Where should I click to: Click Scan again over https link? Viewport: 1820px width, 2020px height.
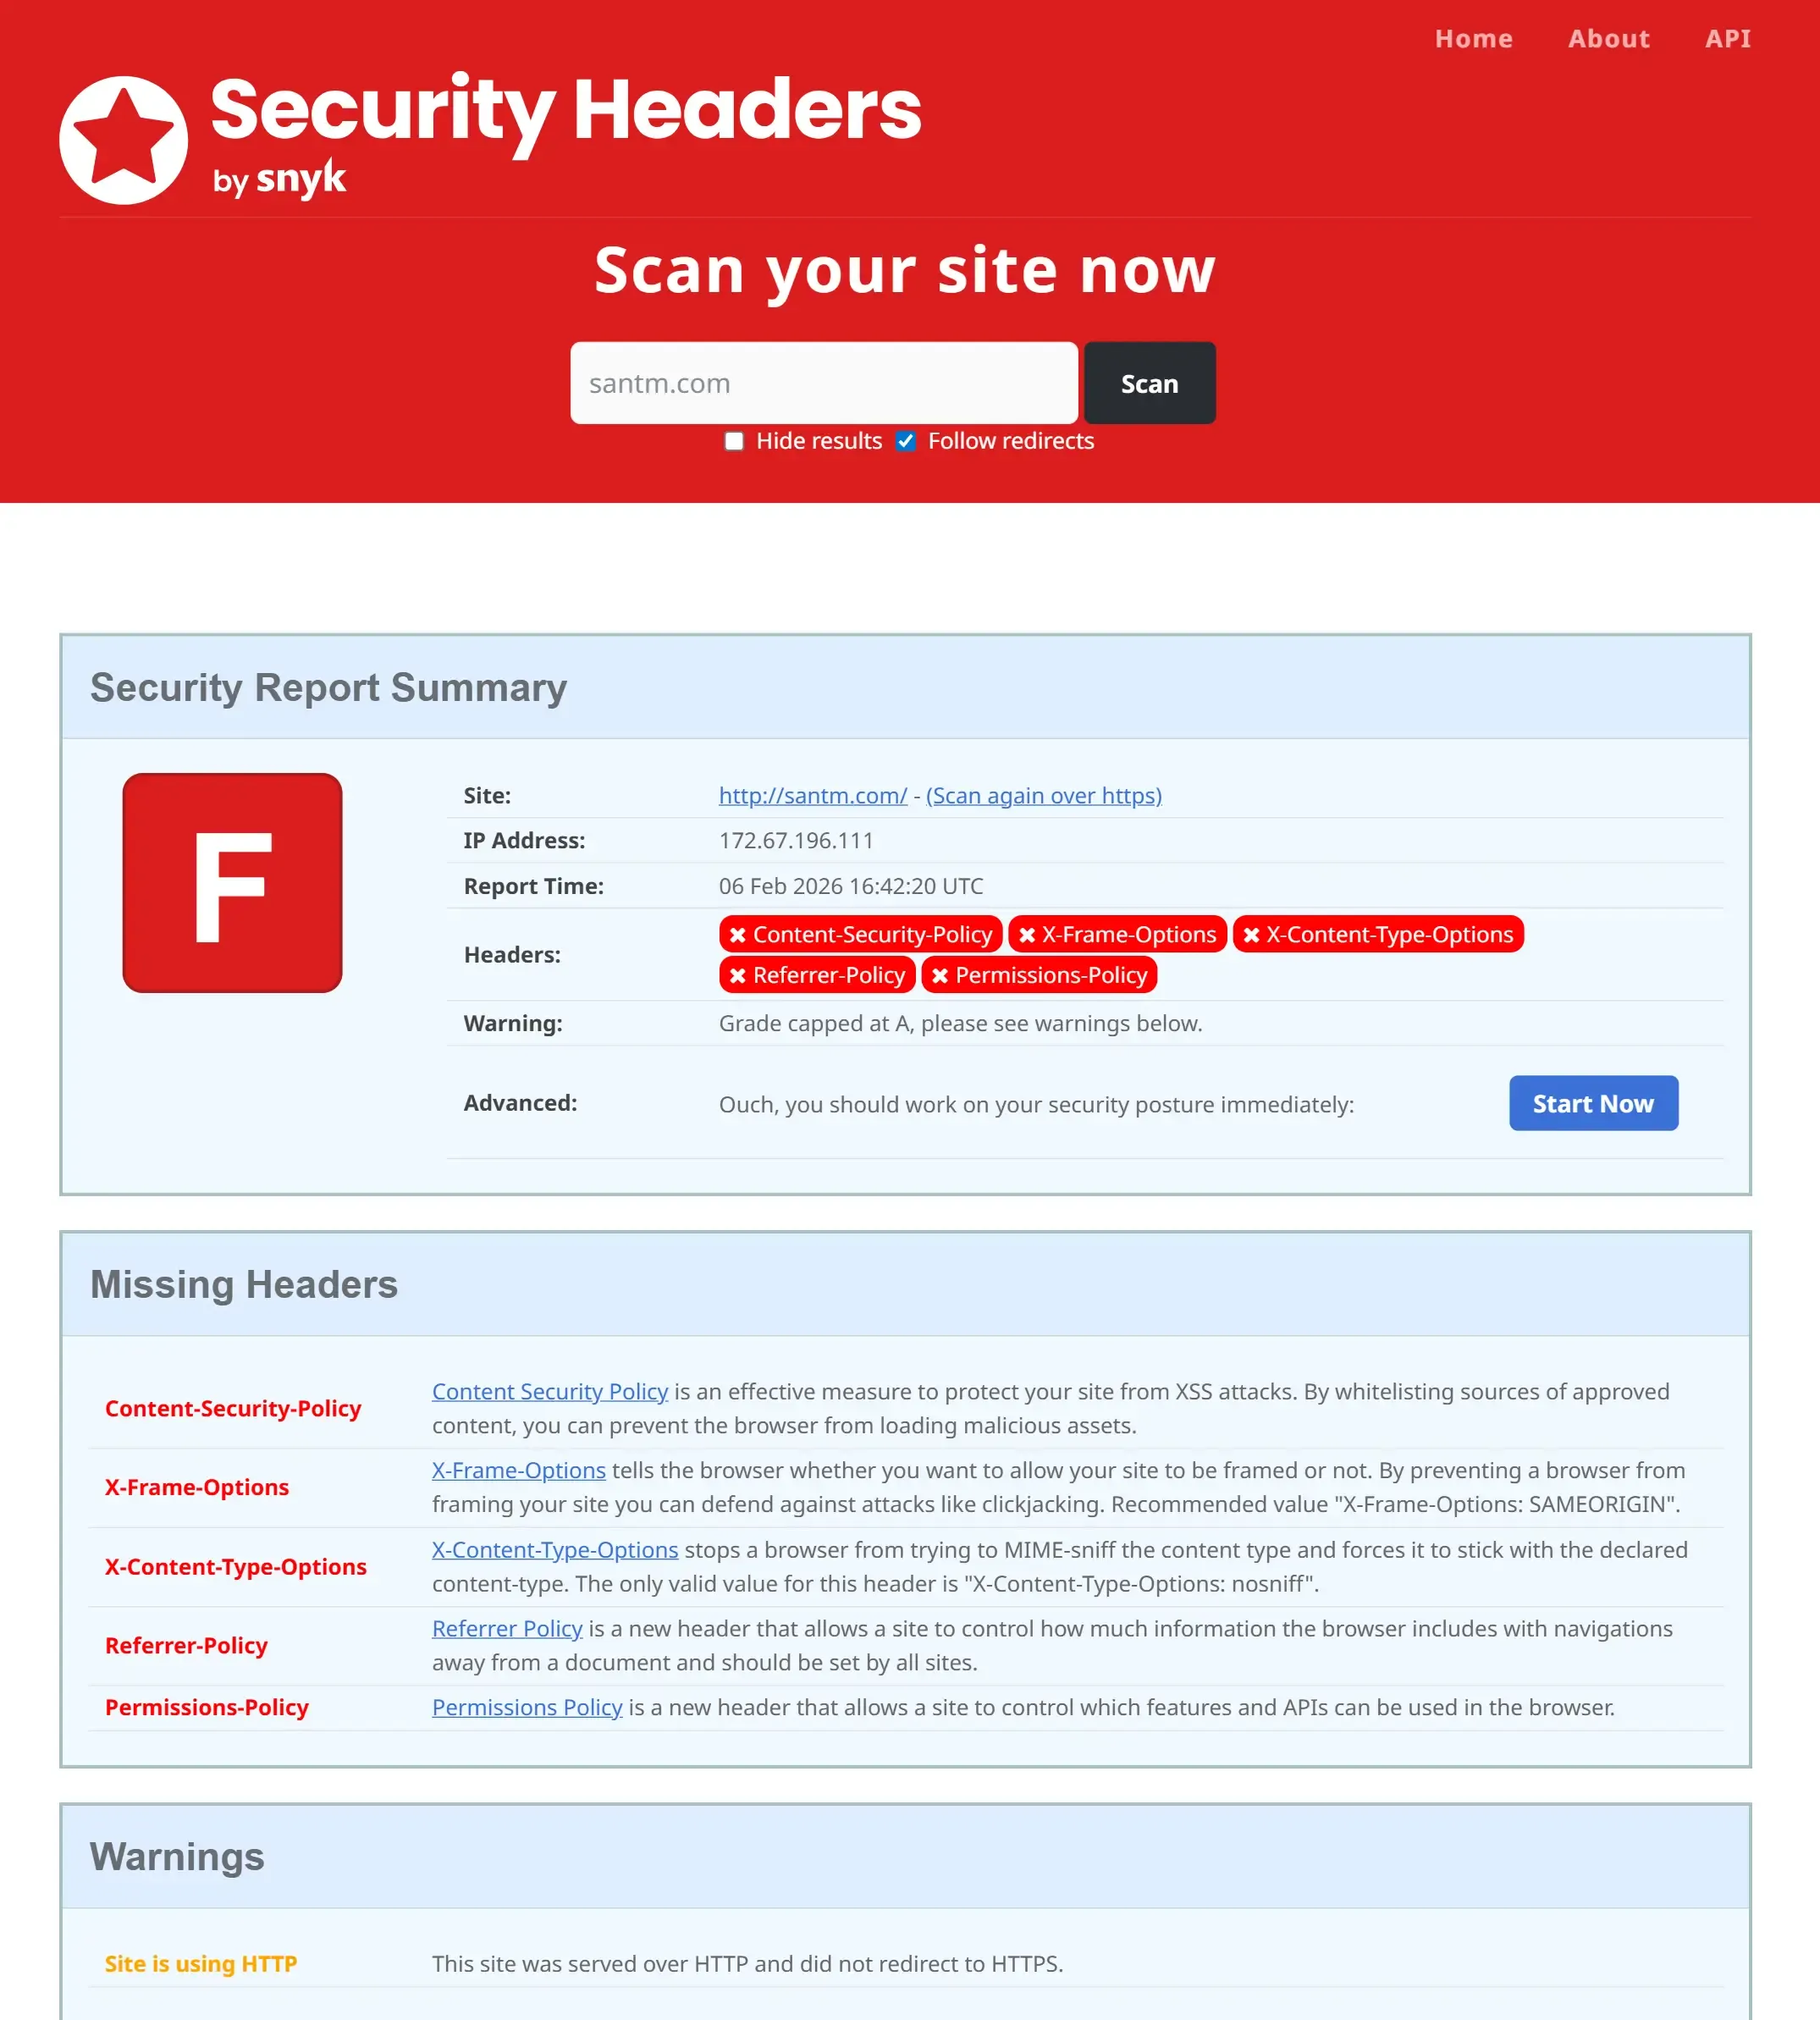pos(1043,795)
